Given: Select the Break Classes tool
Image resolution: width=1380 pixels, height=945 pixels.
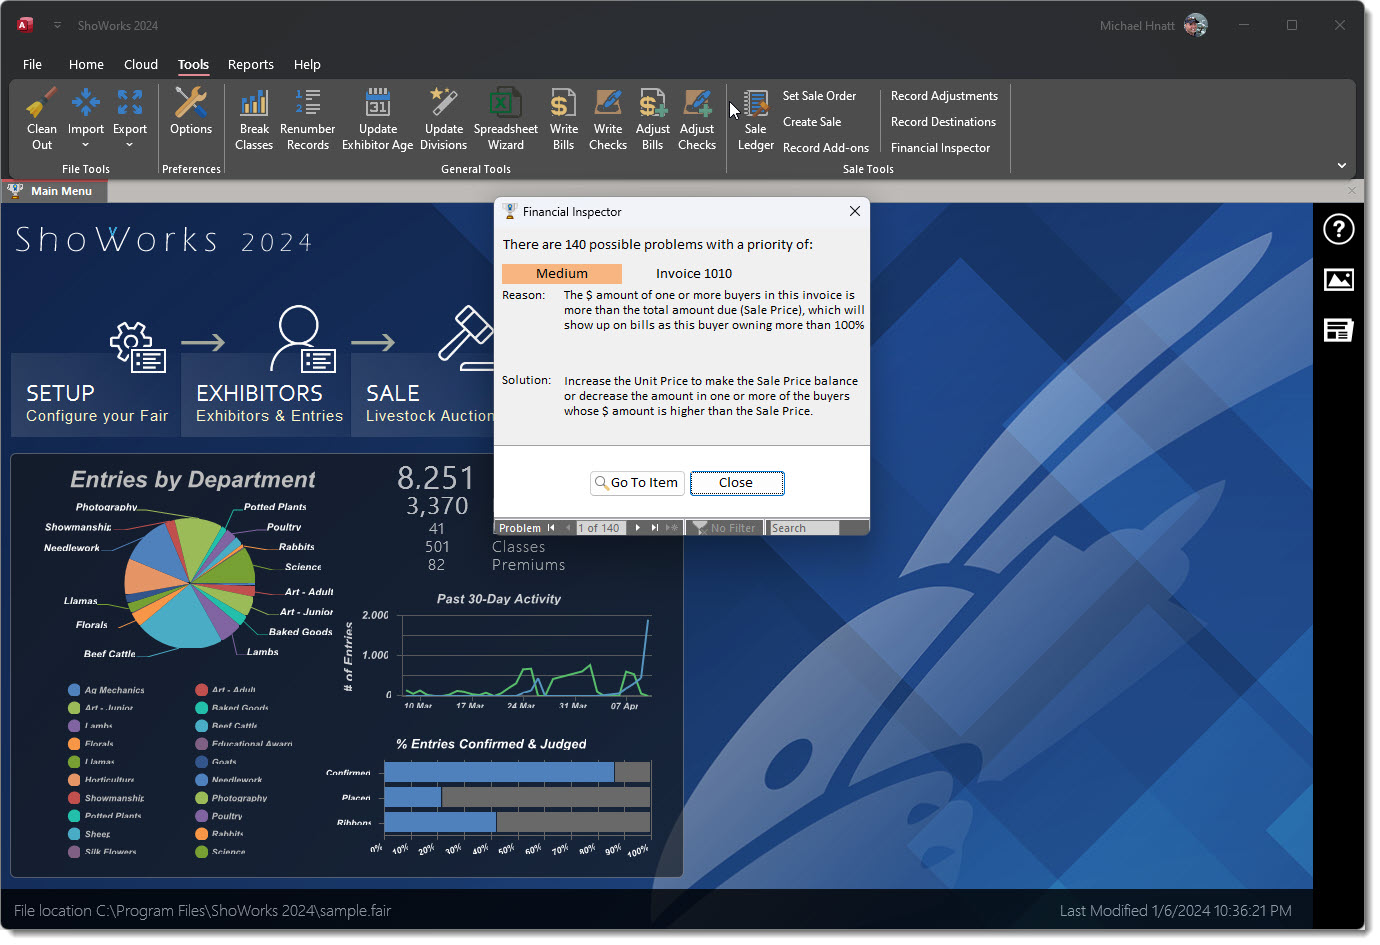Looking at the screenshot, I should [254, 118].
